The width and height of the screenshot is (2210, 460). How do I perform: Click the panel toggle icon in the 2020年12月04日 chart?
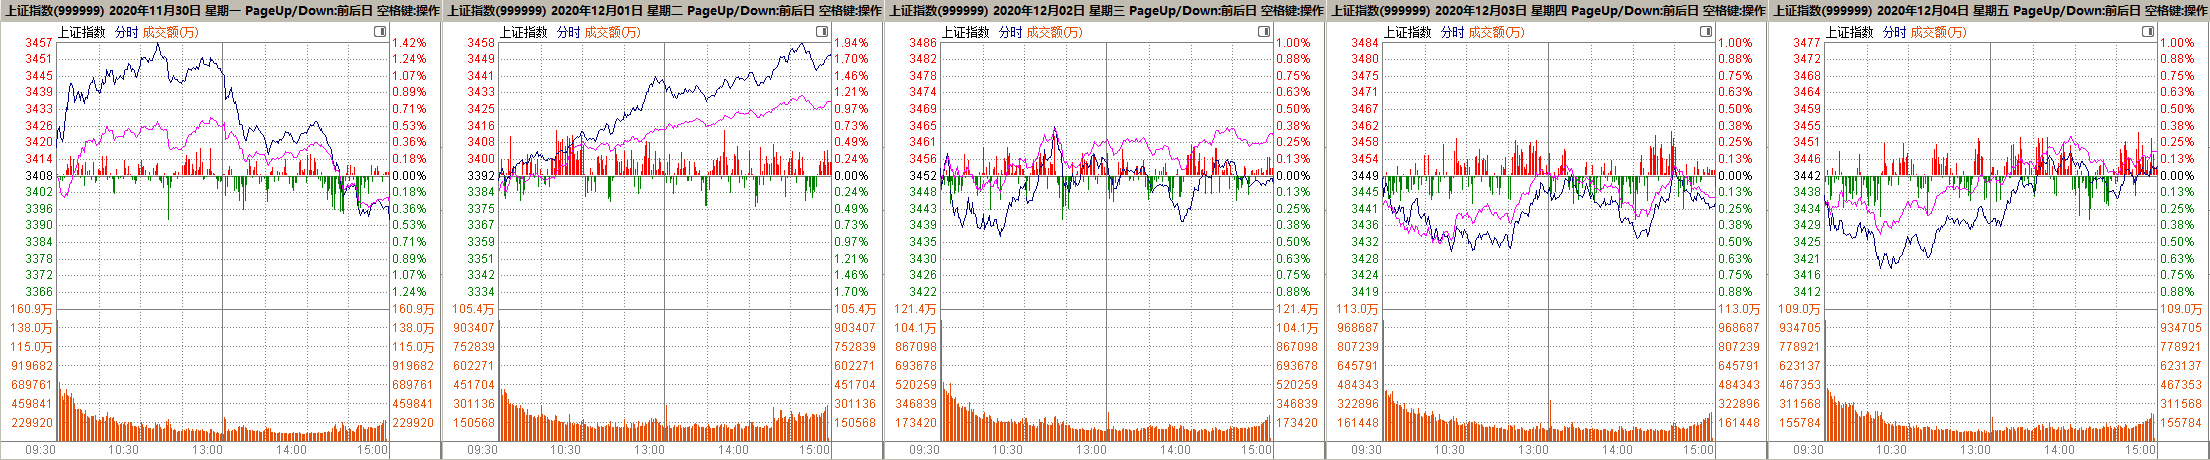click(x=2148, y=32)
